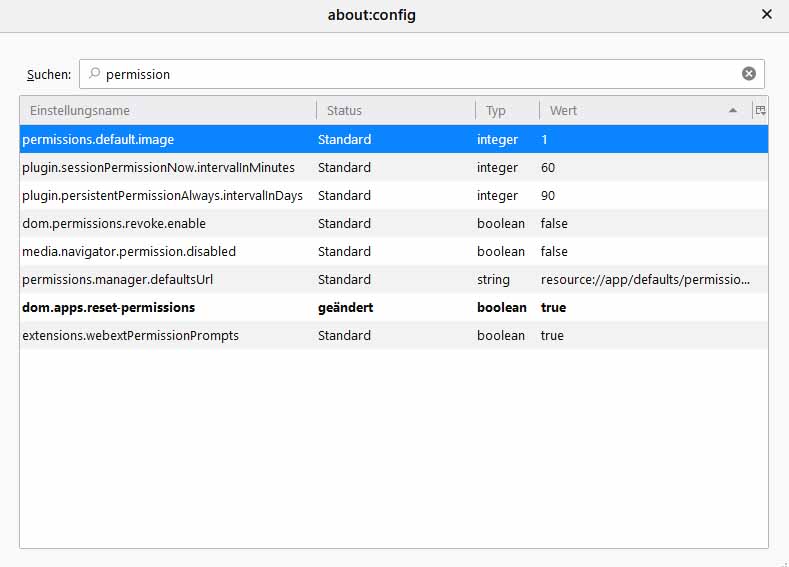The width and height of the screenshot is (789, 567).
Task: Sort by Typ column header
Action: (x=507, y=110)
